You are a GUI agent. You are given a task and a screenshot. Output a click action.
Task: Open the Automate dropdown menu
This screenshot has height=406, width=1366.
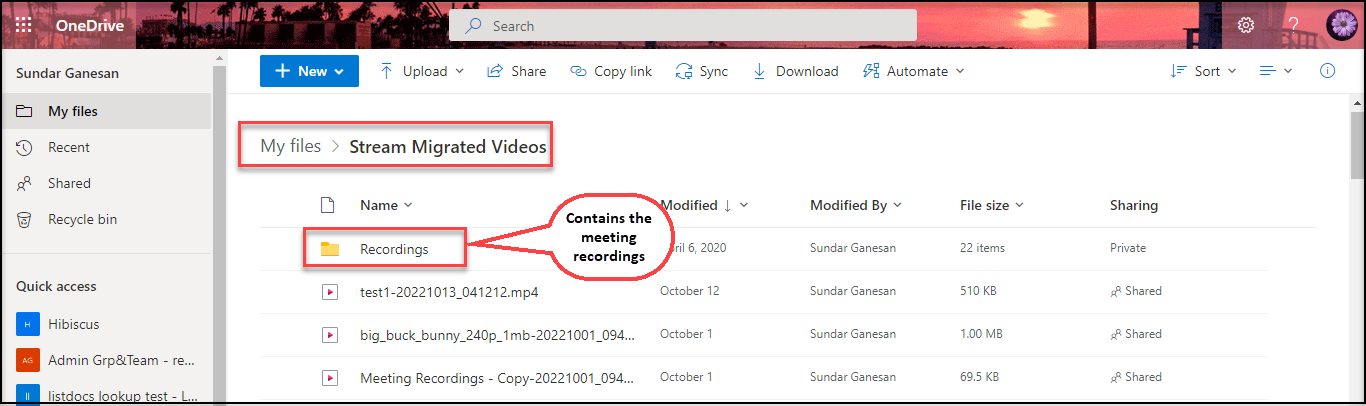[x=913, y=71]
